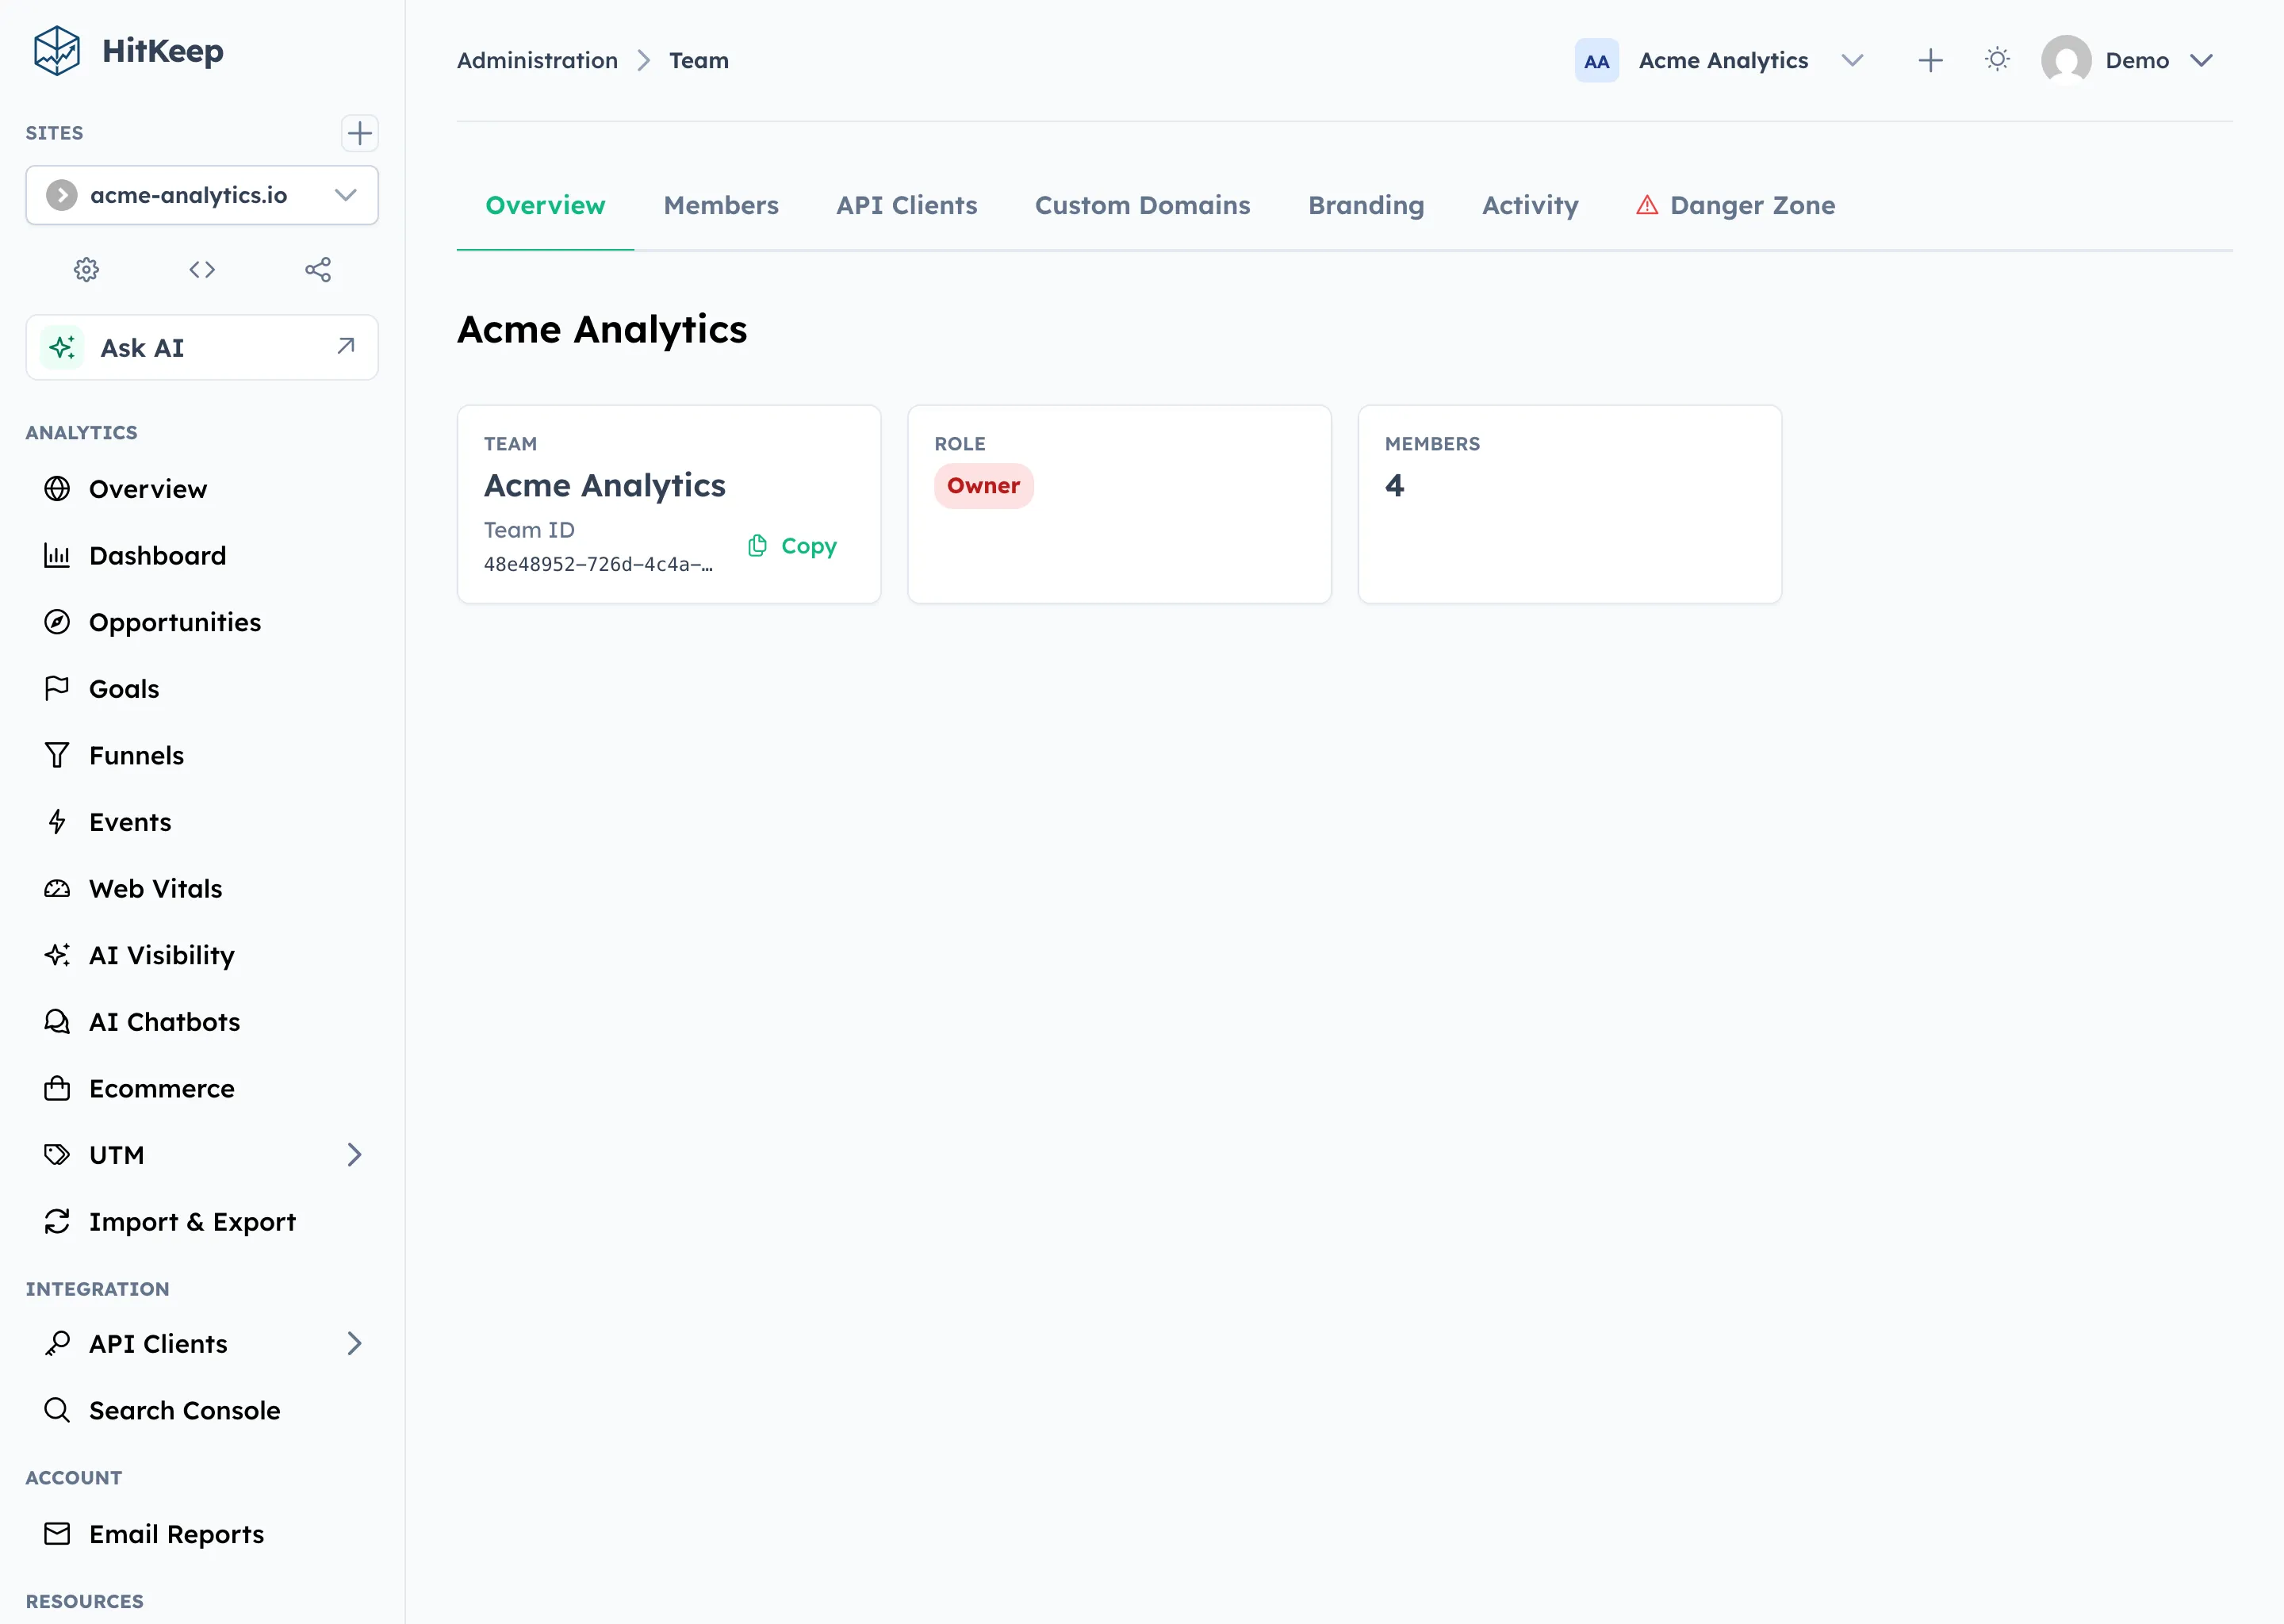Click the Events lightning bolt icon
2284x1624 pixels.
[57, 822]
